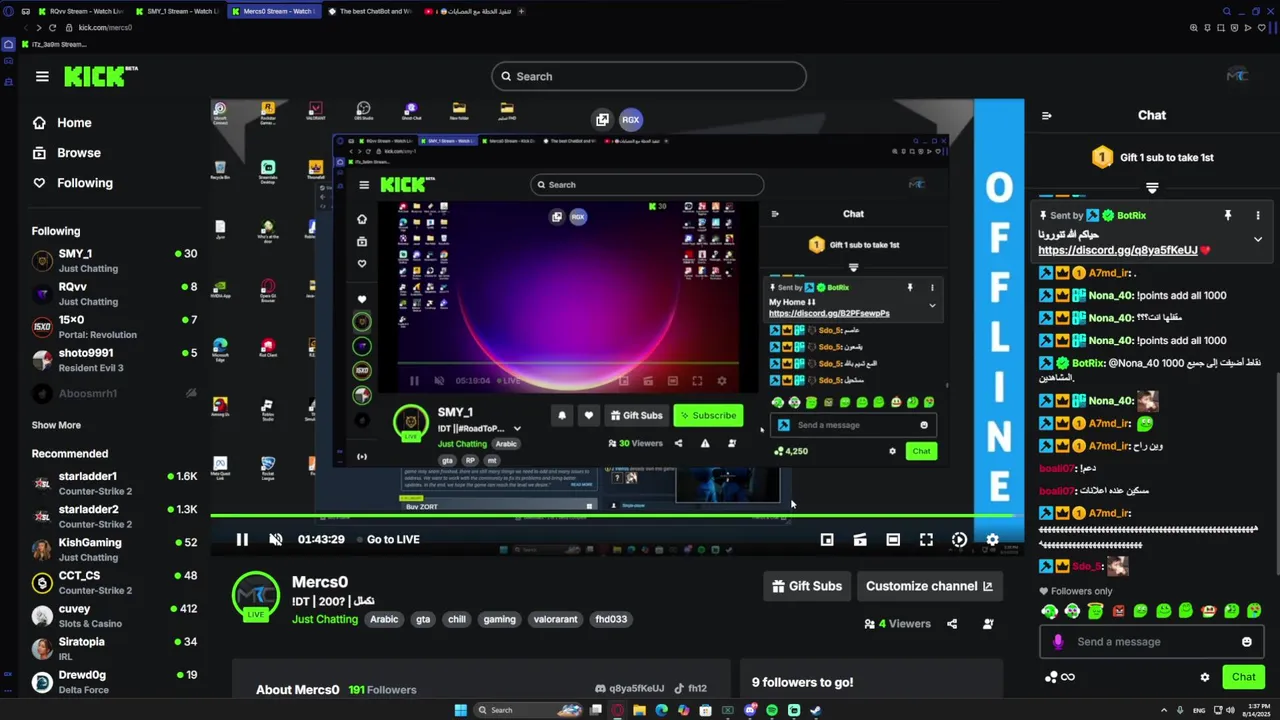Send message with green Chat button

(x=1243, y=677)
